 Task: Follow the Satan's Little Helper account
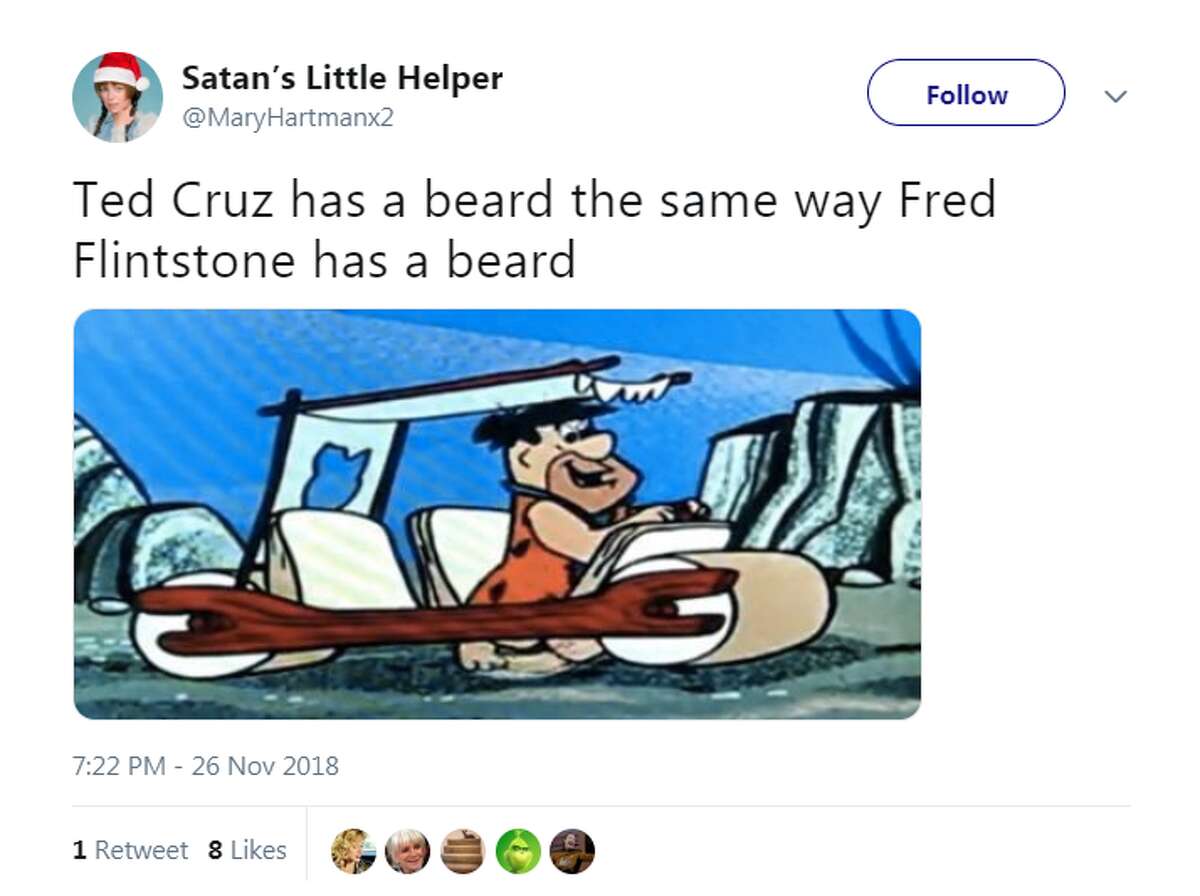tap(966, 93)
